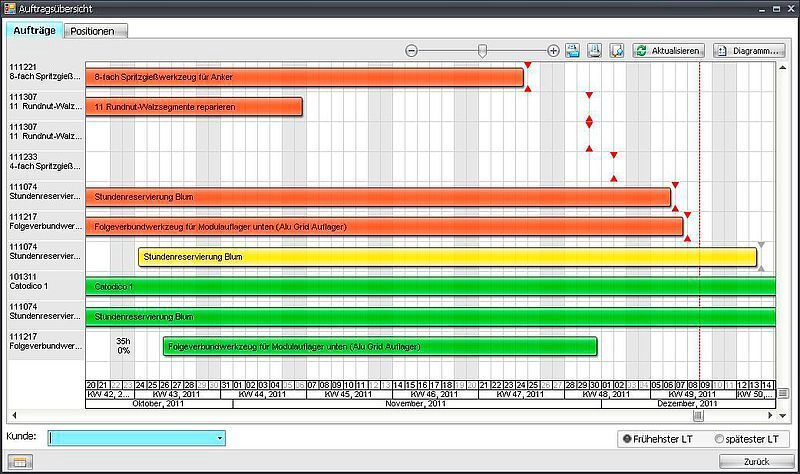
Task: Click the Auftragsübersicht window title icon
Action: click(x=10, y=8)
